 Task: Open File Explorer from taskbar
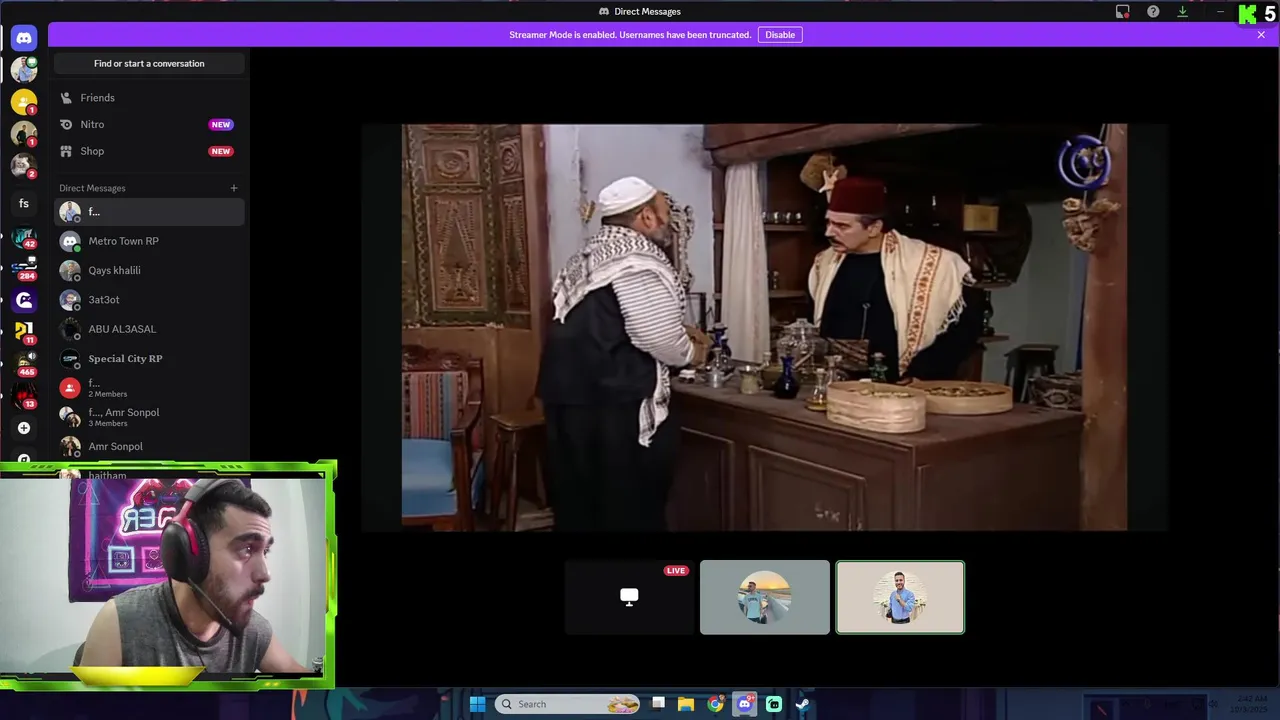click(686, 704)
